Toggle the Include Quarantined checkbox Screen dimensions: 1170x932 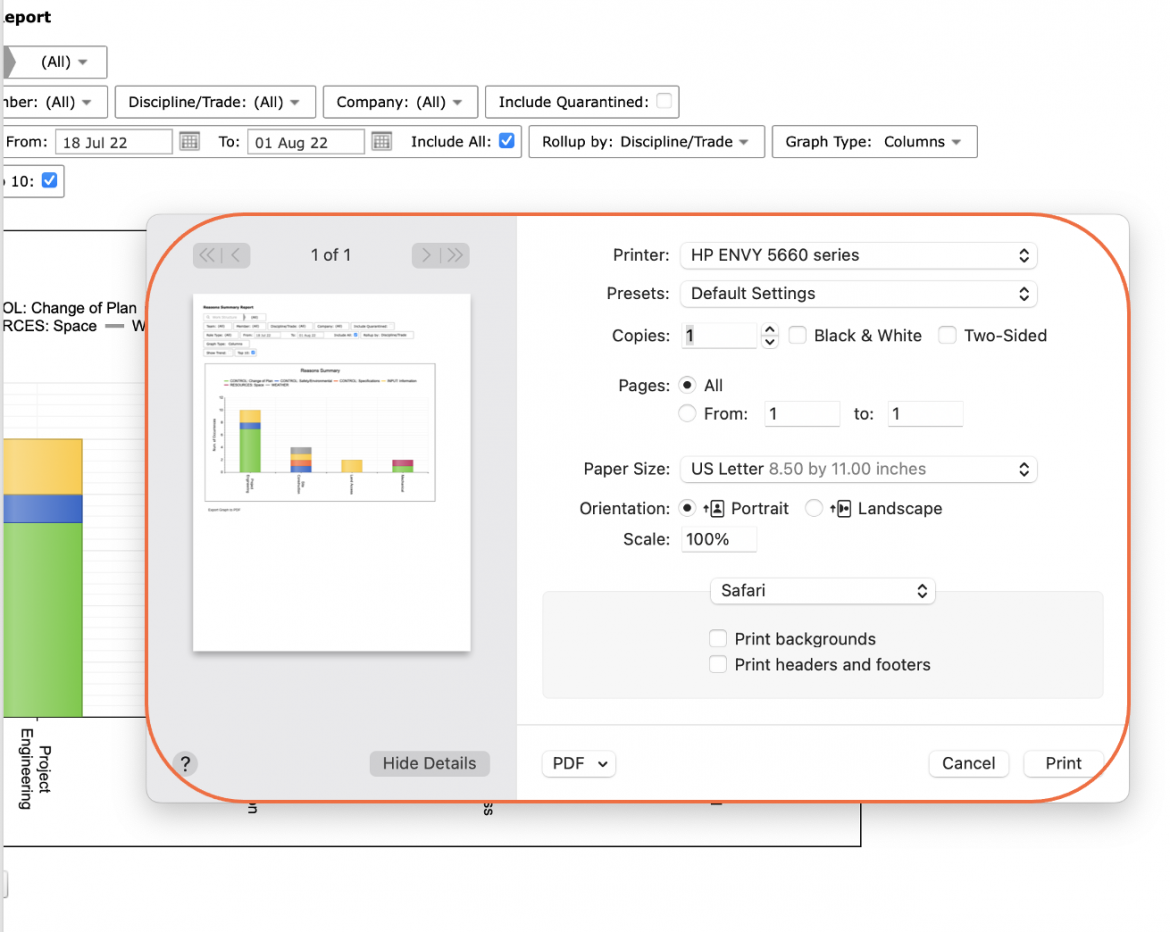[663, 101]
